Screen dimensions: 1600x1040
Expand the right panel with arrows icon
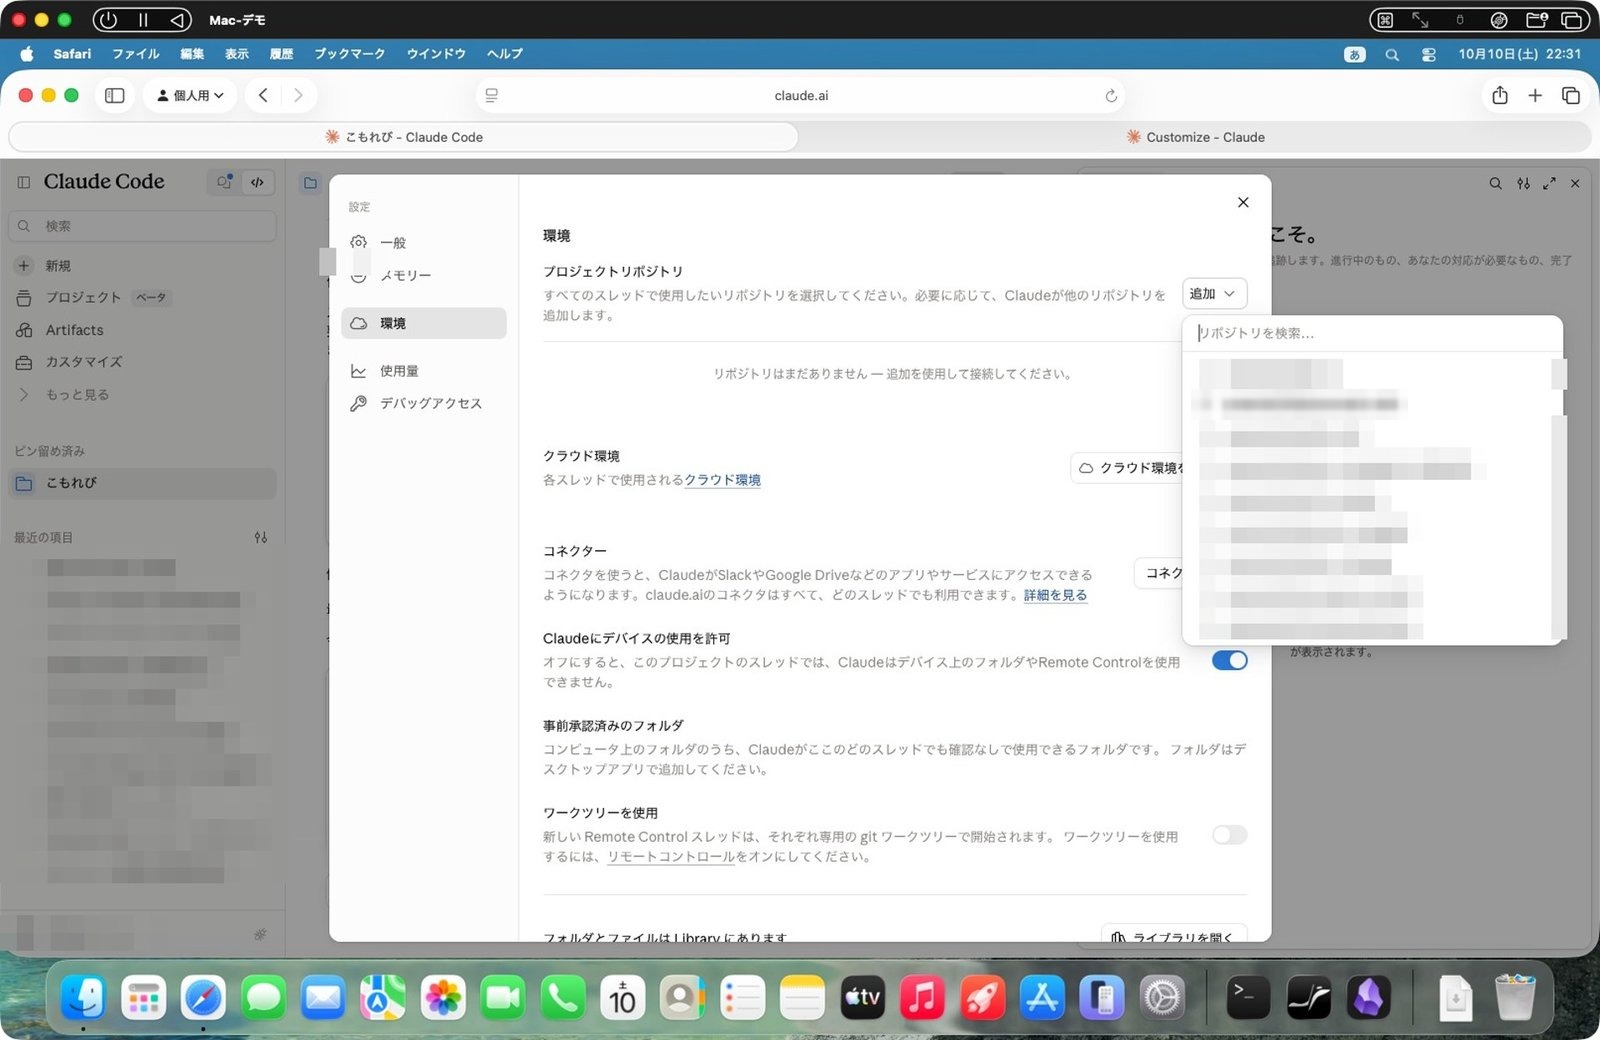click(x=1549, y=183)
